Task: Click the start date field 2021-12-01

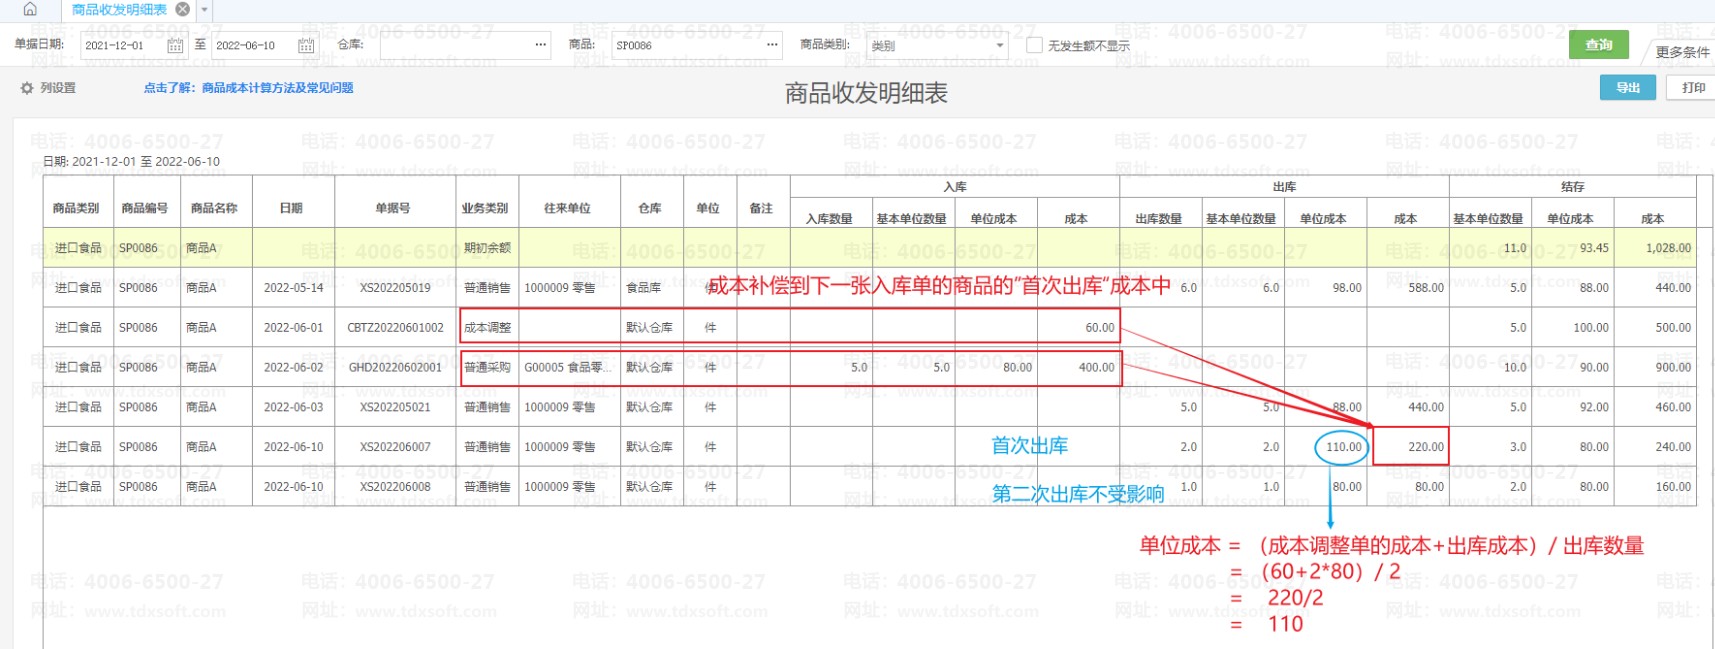Action: coord(120,45)
